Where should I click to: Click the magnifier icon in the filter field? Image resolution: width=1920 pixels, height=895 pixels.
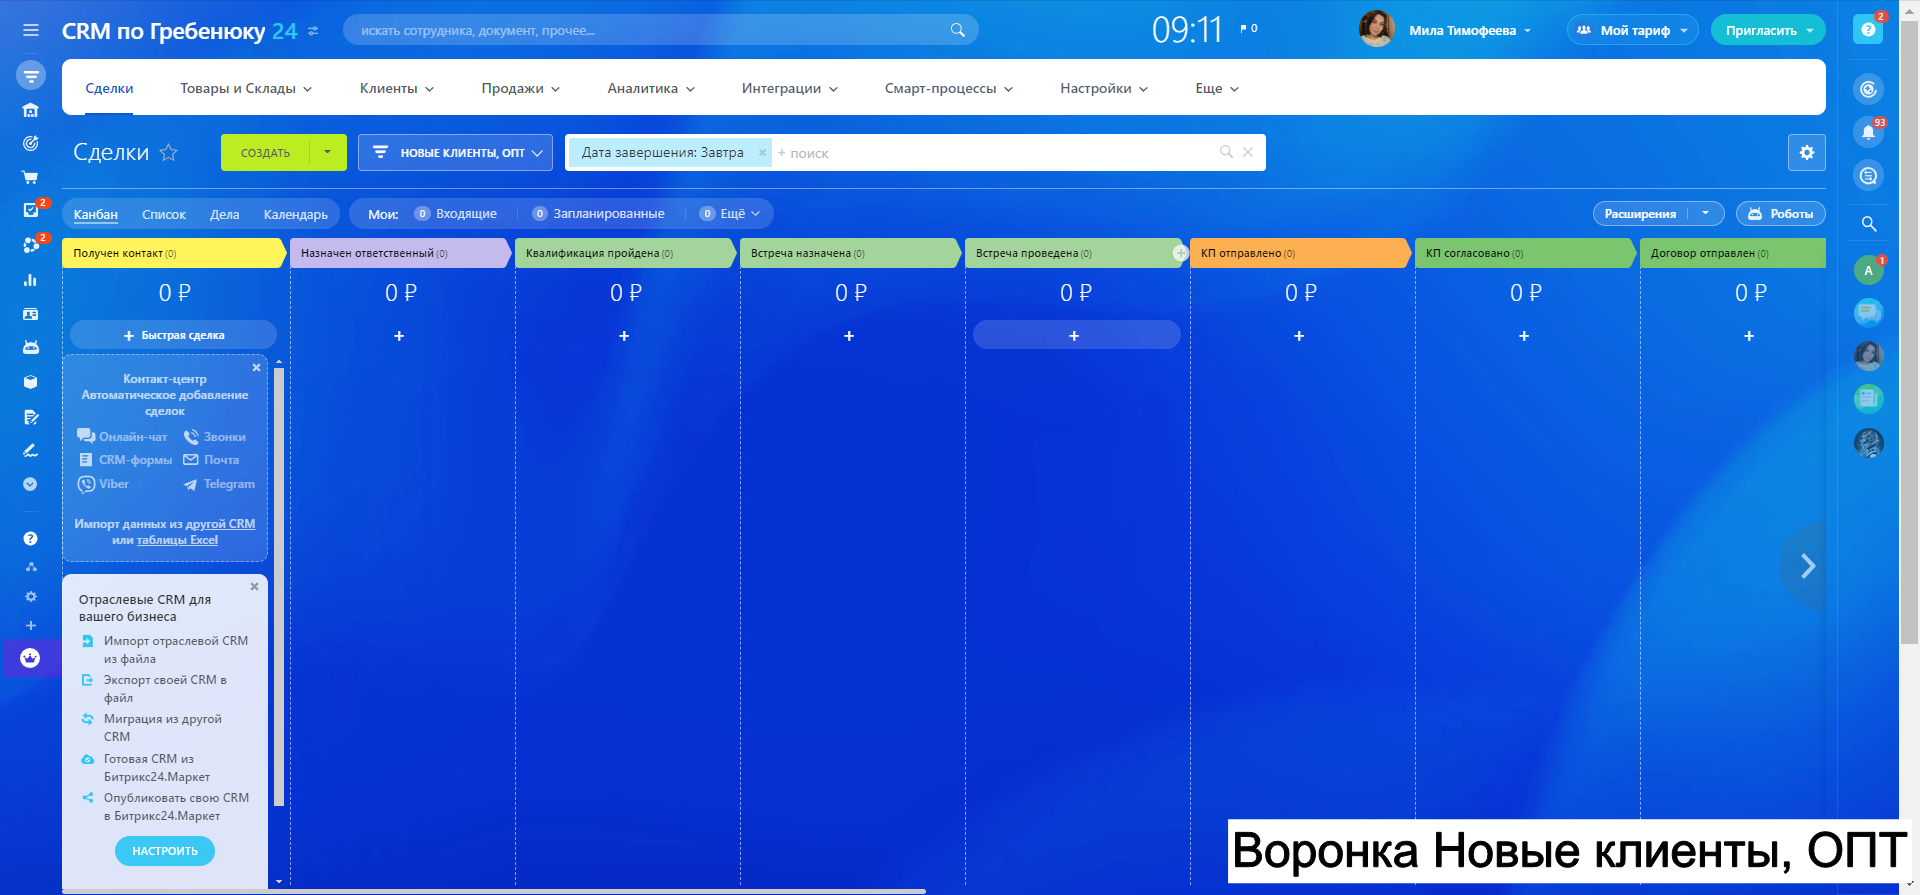tap(1226, 152)
